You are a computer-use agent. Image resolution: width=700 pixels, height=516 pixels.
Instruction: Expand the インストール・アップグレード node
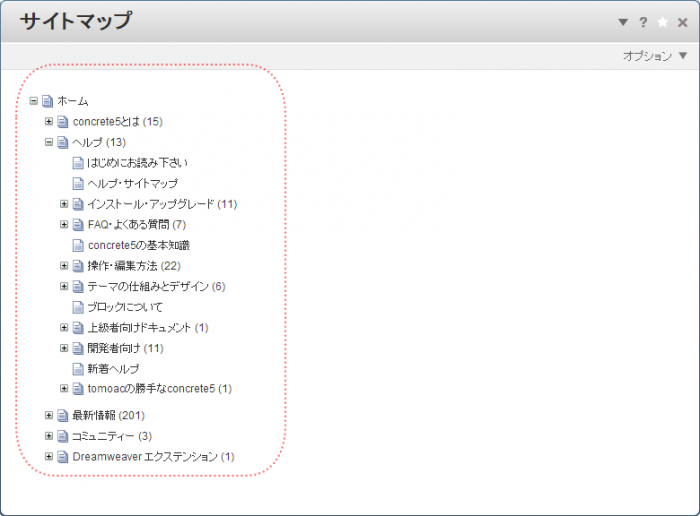pyautogui.click(x=64, y=204)
